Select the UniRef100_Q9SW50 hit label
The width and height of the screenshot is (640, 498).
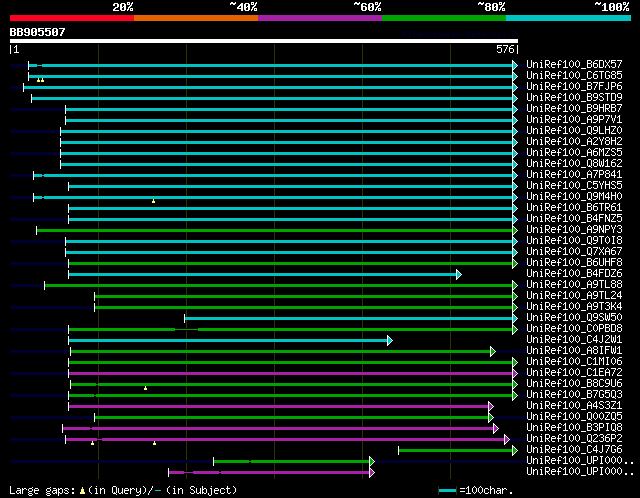click(x=574, y=317)
